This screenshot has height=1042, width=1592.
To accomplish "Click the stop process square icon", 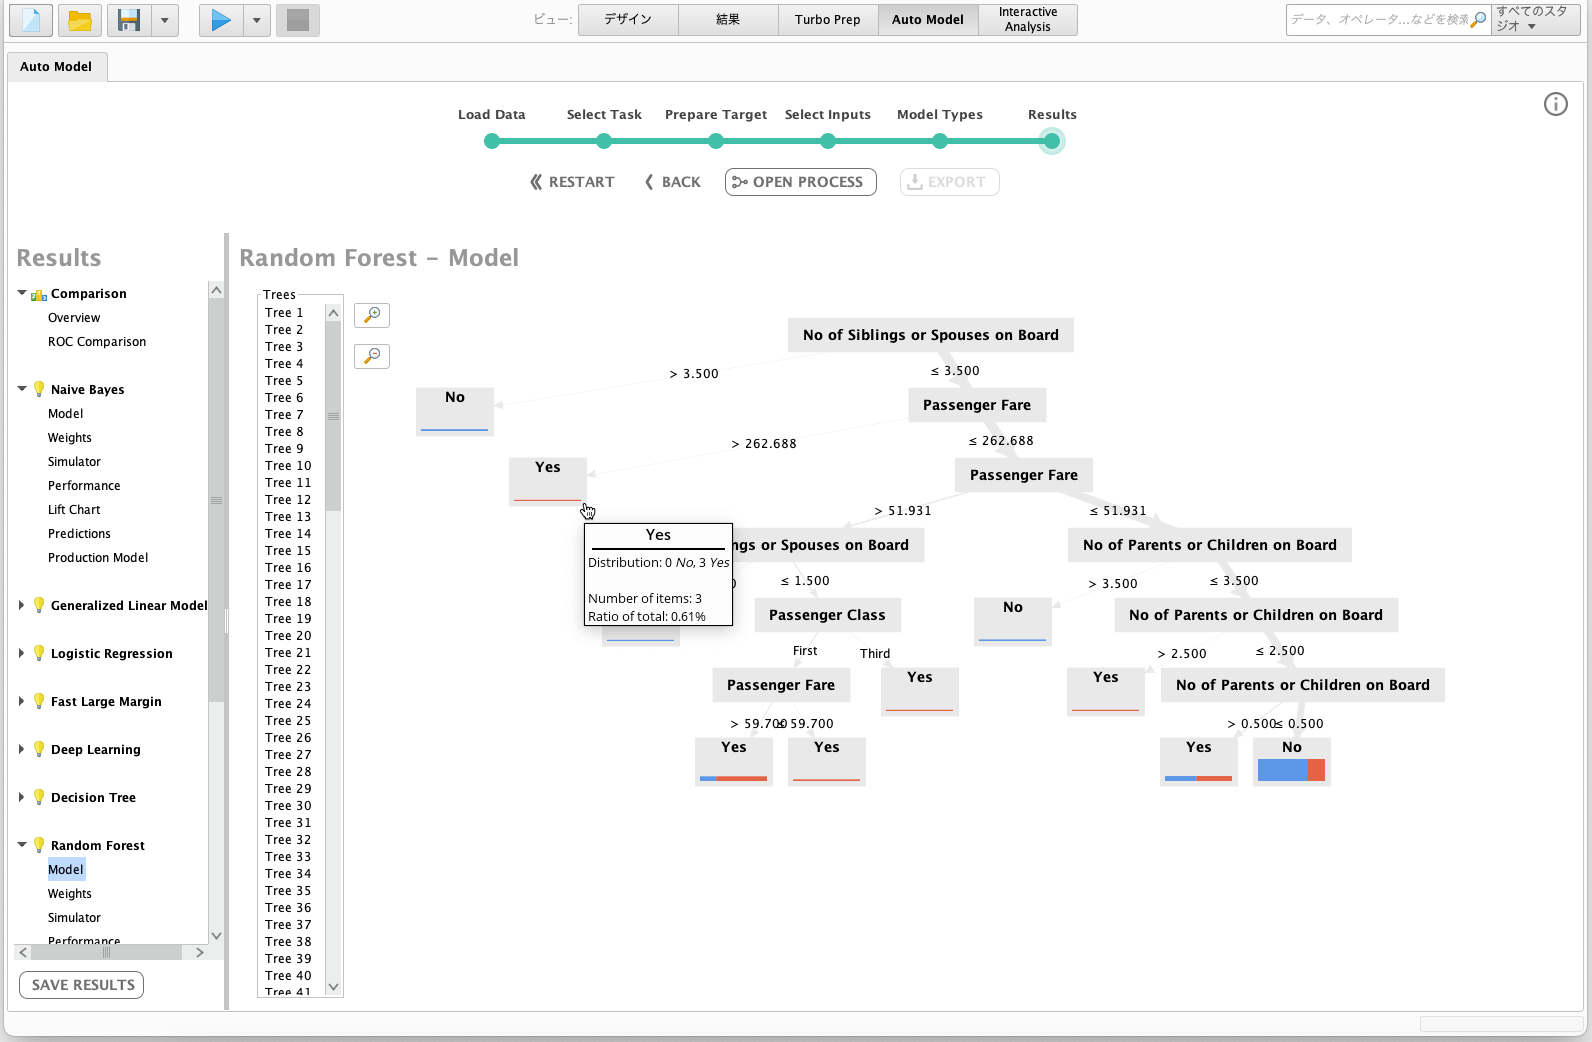I will coord(298,20).
